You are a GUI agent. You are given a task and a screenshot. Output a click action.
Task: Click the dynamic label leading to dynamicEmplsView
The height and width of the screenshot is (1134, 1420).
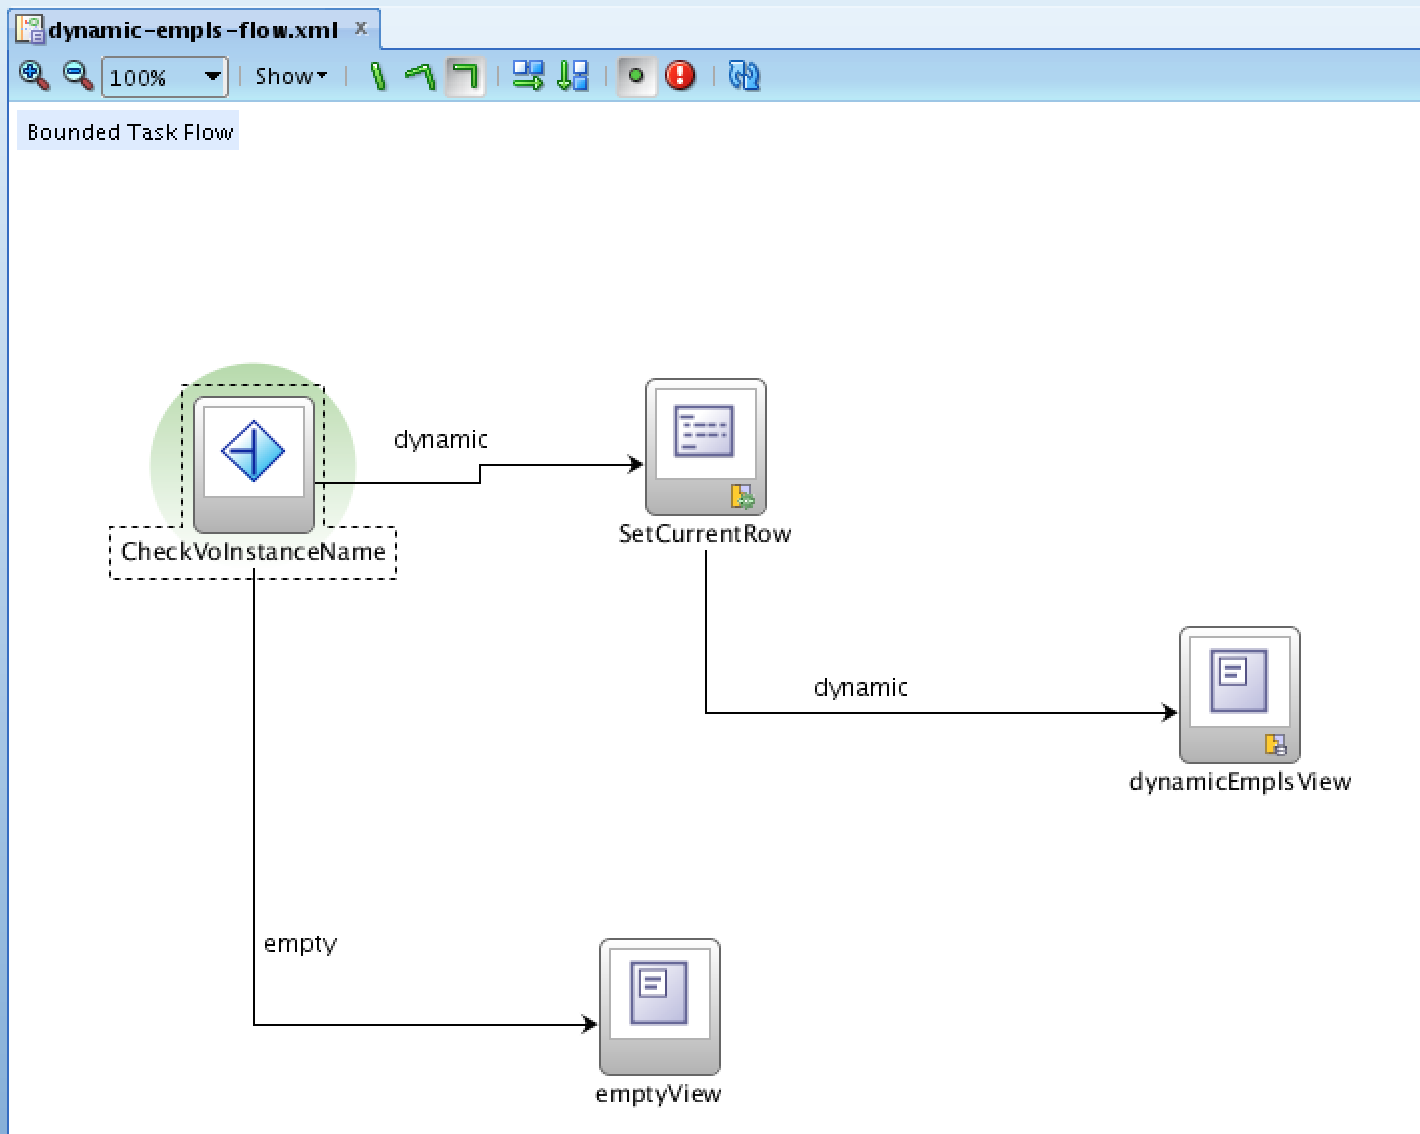861,688
